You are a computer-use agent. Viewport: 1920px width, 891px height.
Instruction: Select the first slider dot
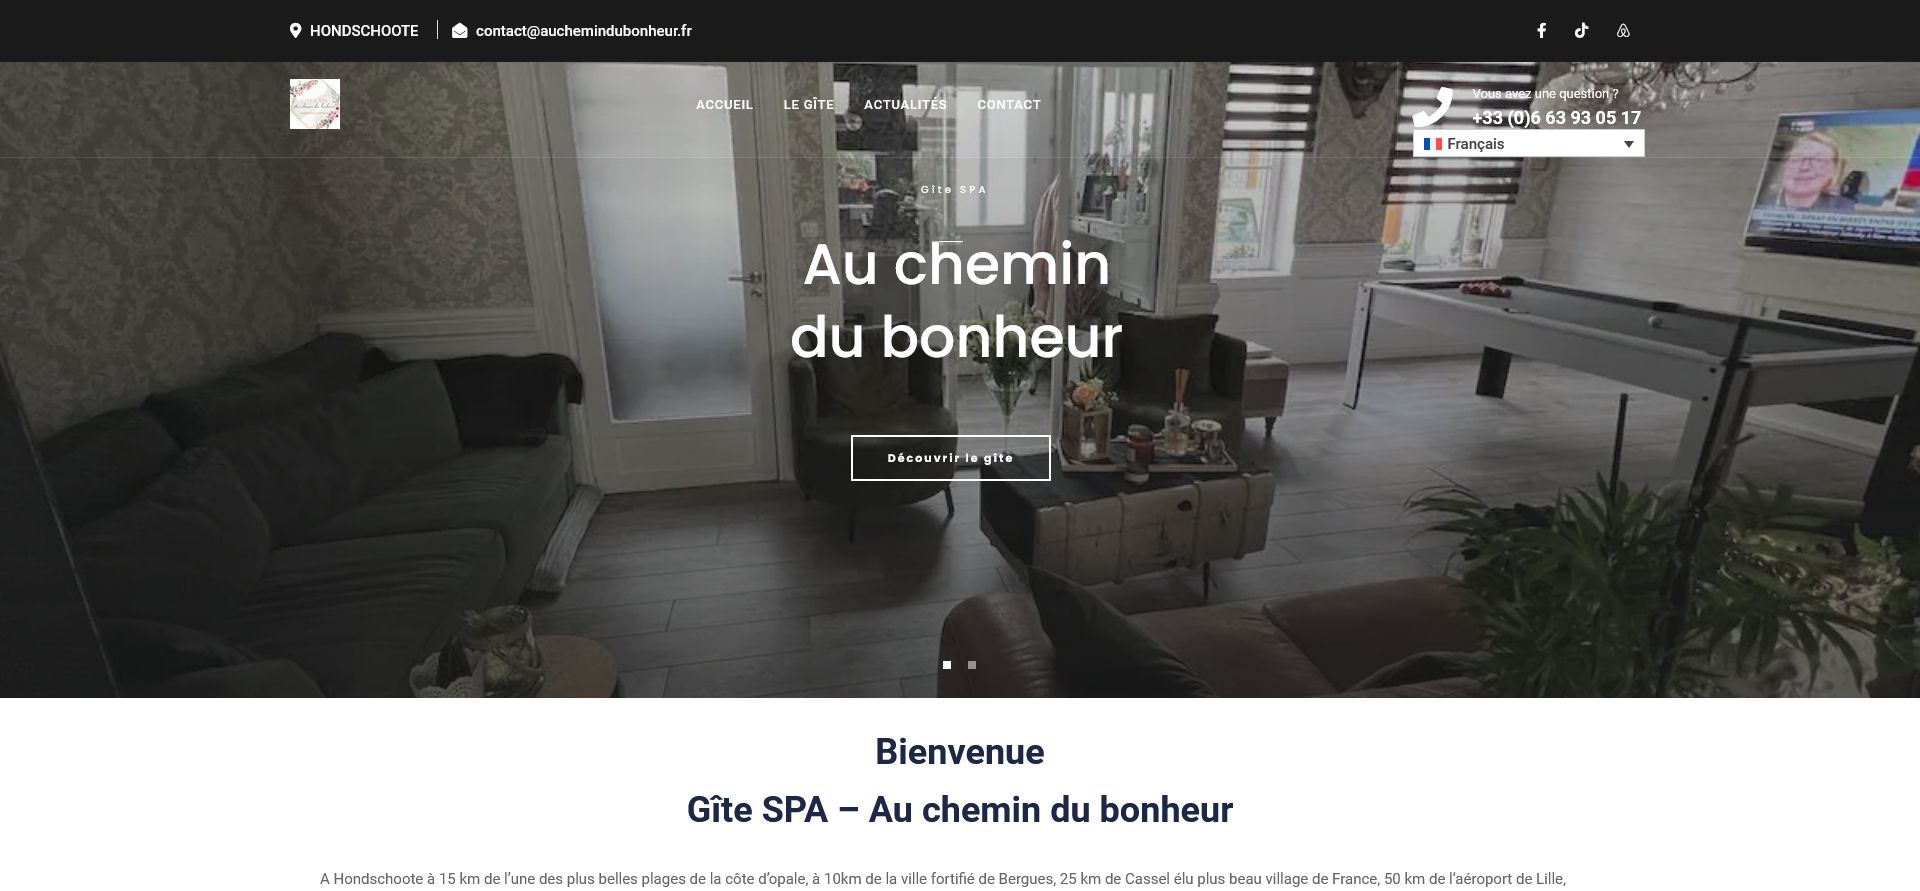click(x=947, y=665)
